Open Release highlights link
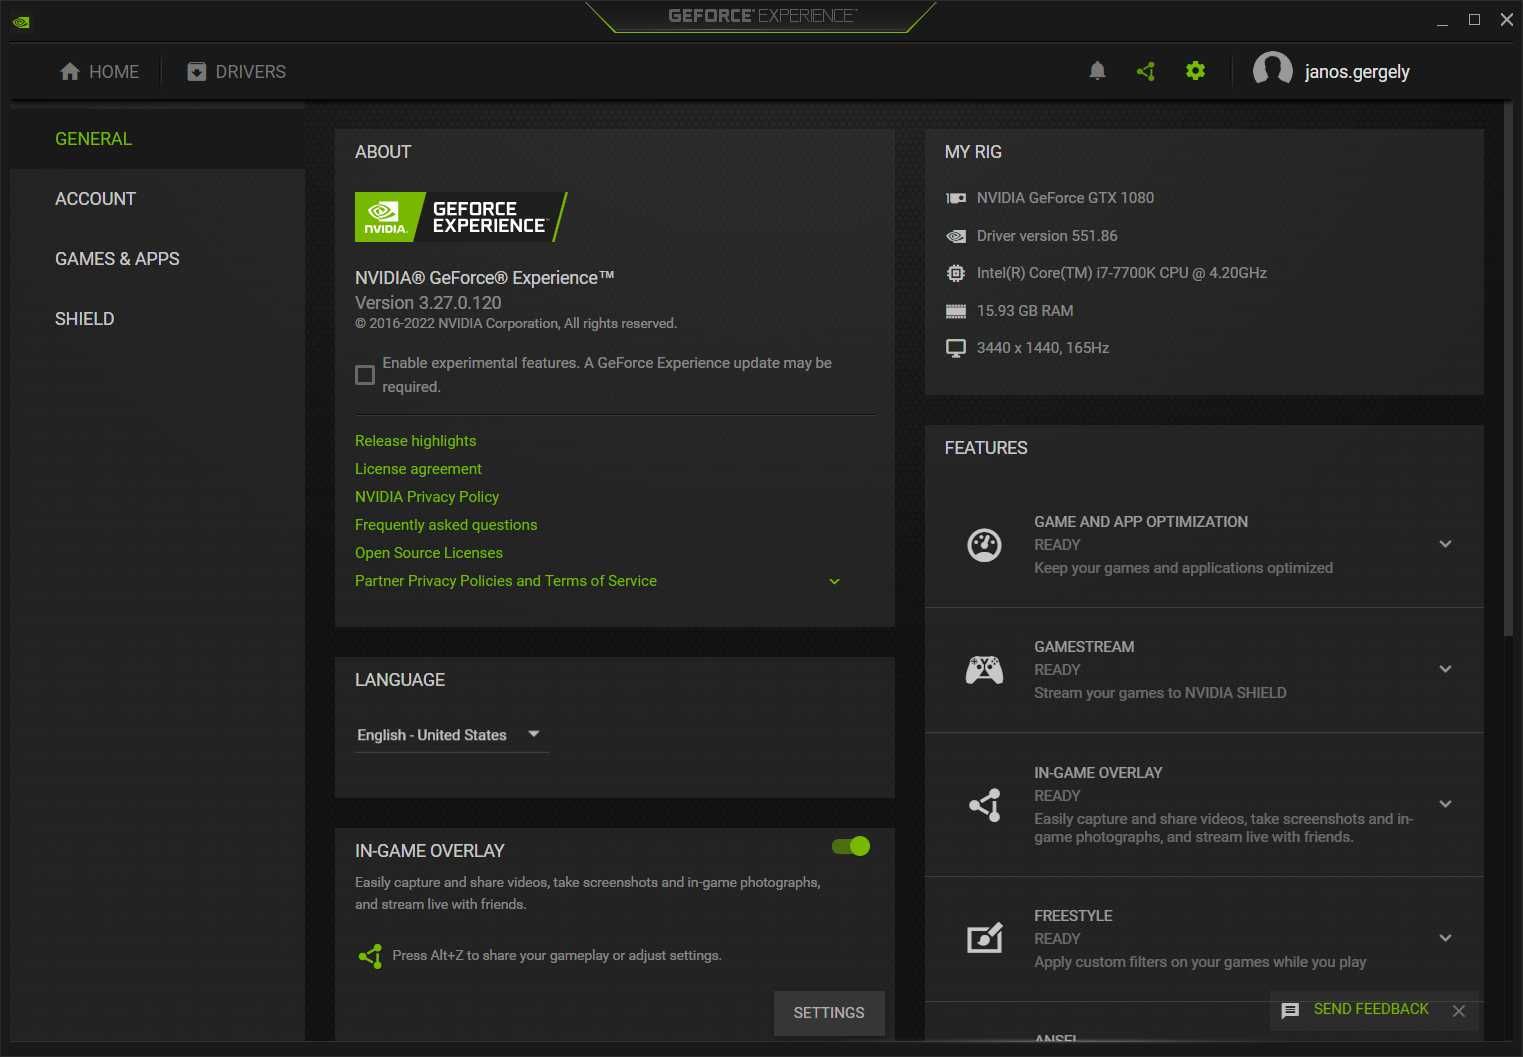Image resolution: width=1523 pixels, height=1057 pixels. (415, 441)
